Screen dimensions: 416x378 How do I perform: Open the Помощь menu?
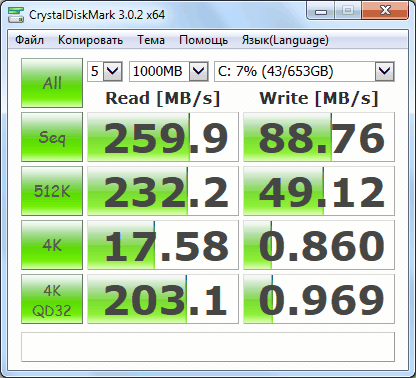pyautogui.click(x=203, y=40)
